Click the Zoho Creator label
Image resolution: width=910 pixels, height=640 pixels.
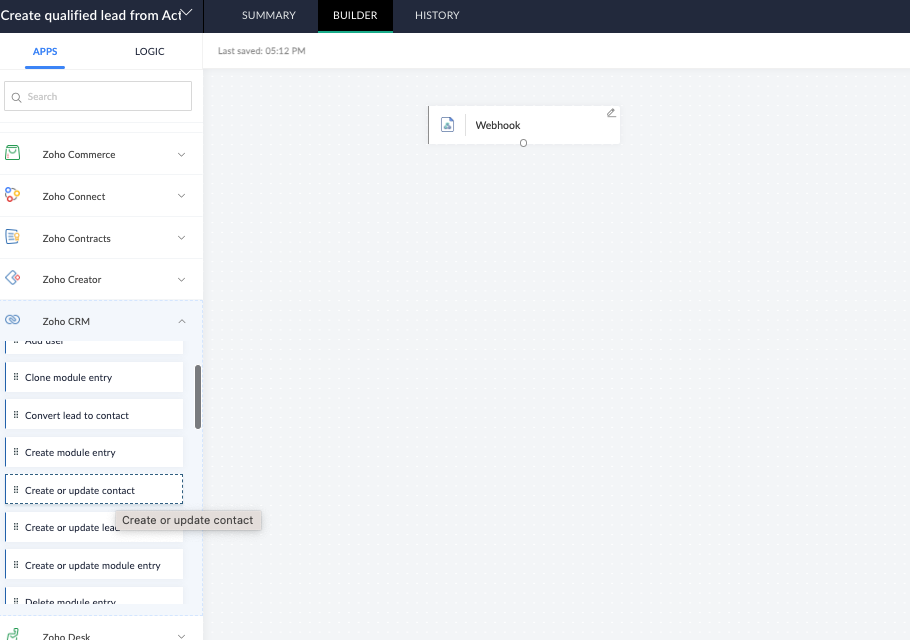[x=72, y=280]
